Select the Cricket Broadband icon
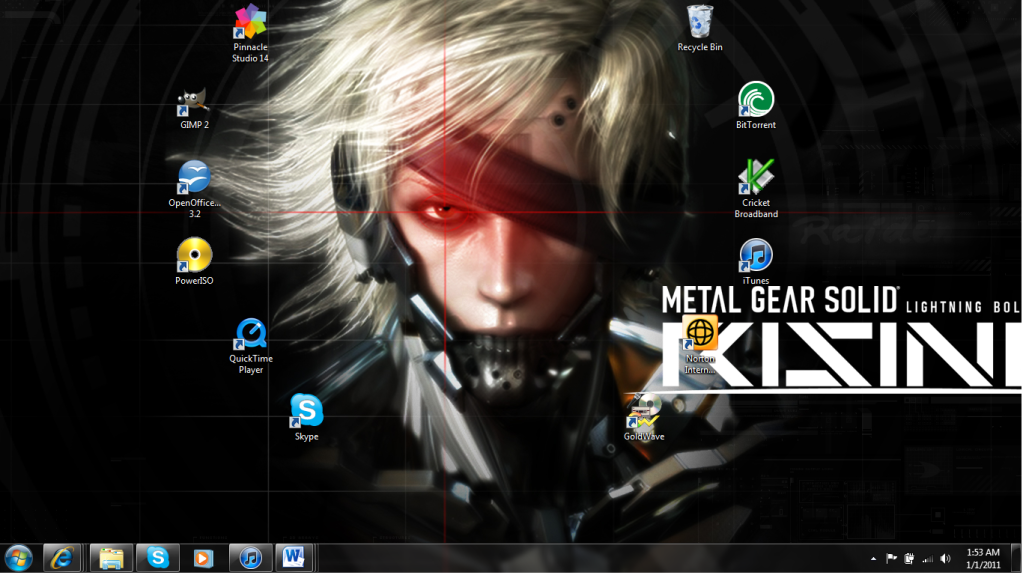1023x575 pixels. (x=756, y=189)
